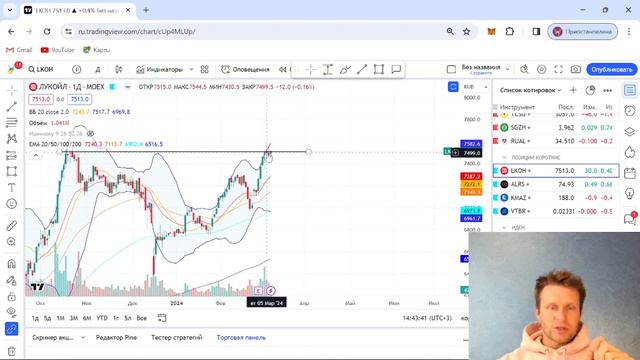The height and width of the screenshot is (360, 640).
Task: Select the crosshair cursor tool in left sidebar
Action: (x=12, y=90)
